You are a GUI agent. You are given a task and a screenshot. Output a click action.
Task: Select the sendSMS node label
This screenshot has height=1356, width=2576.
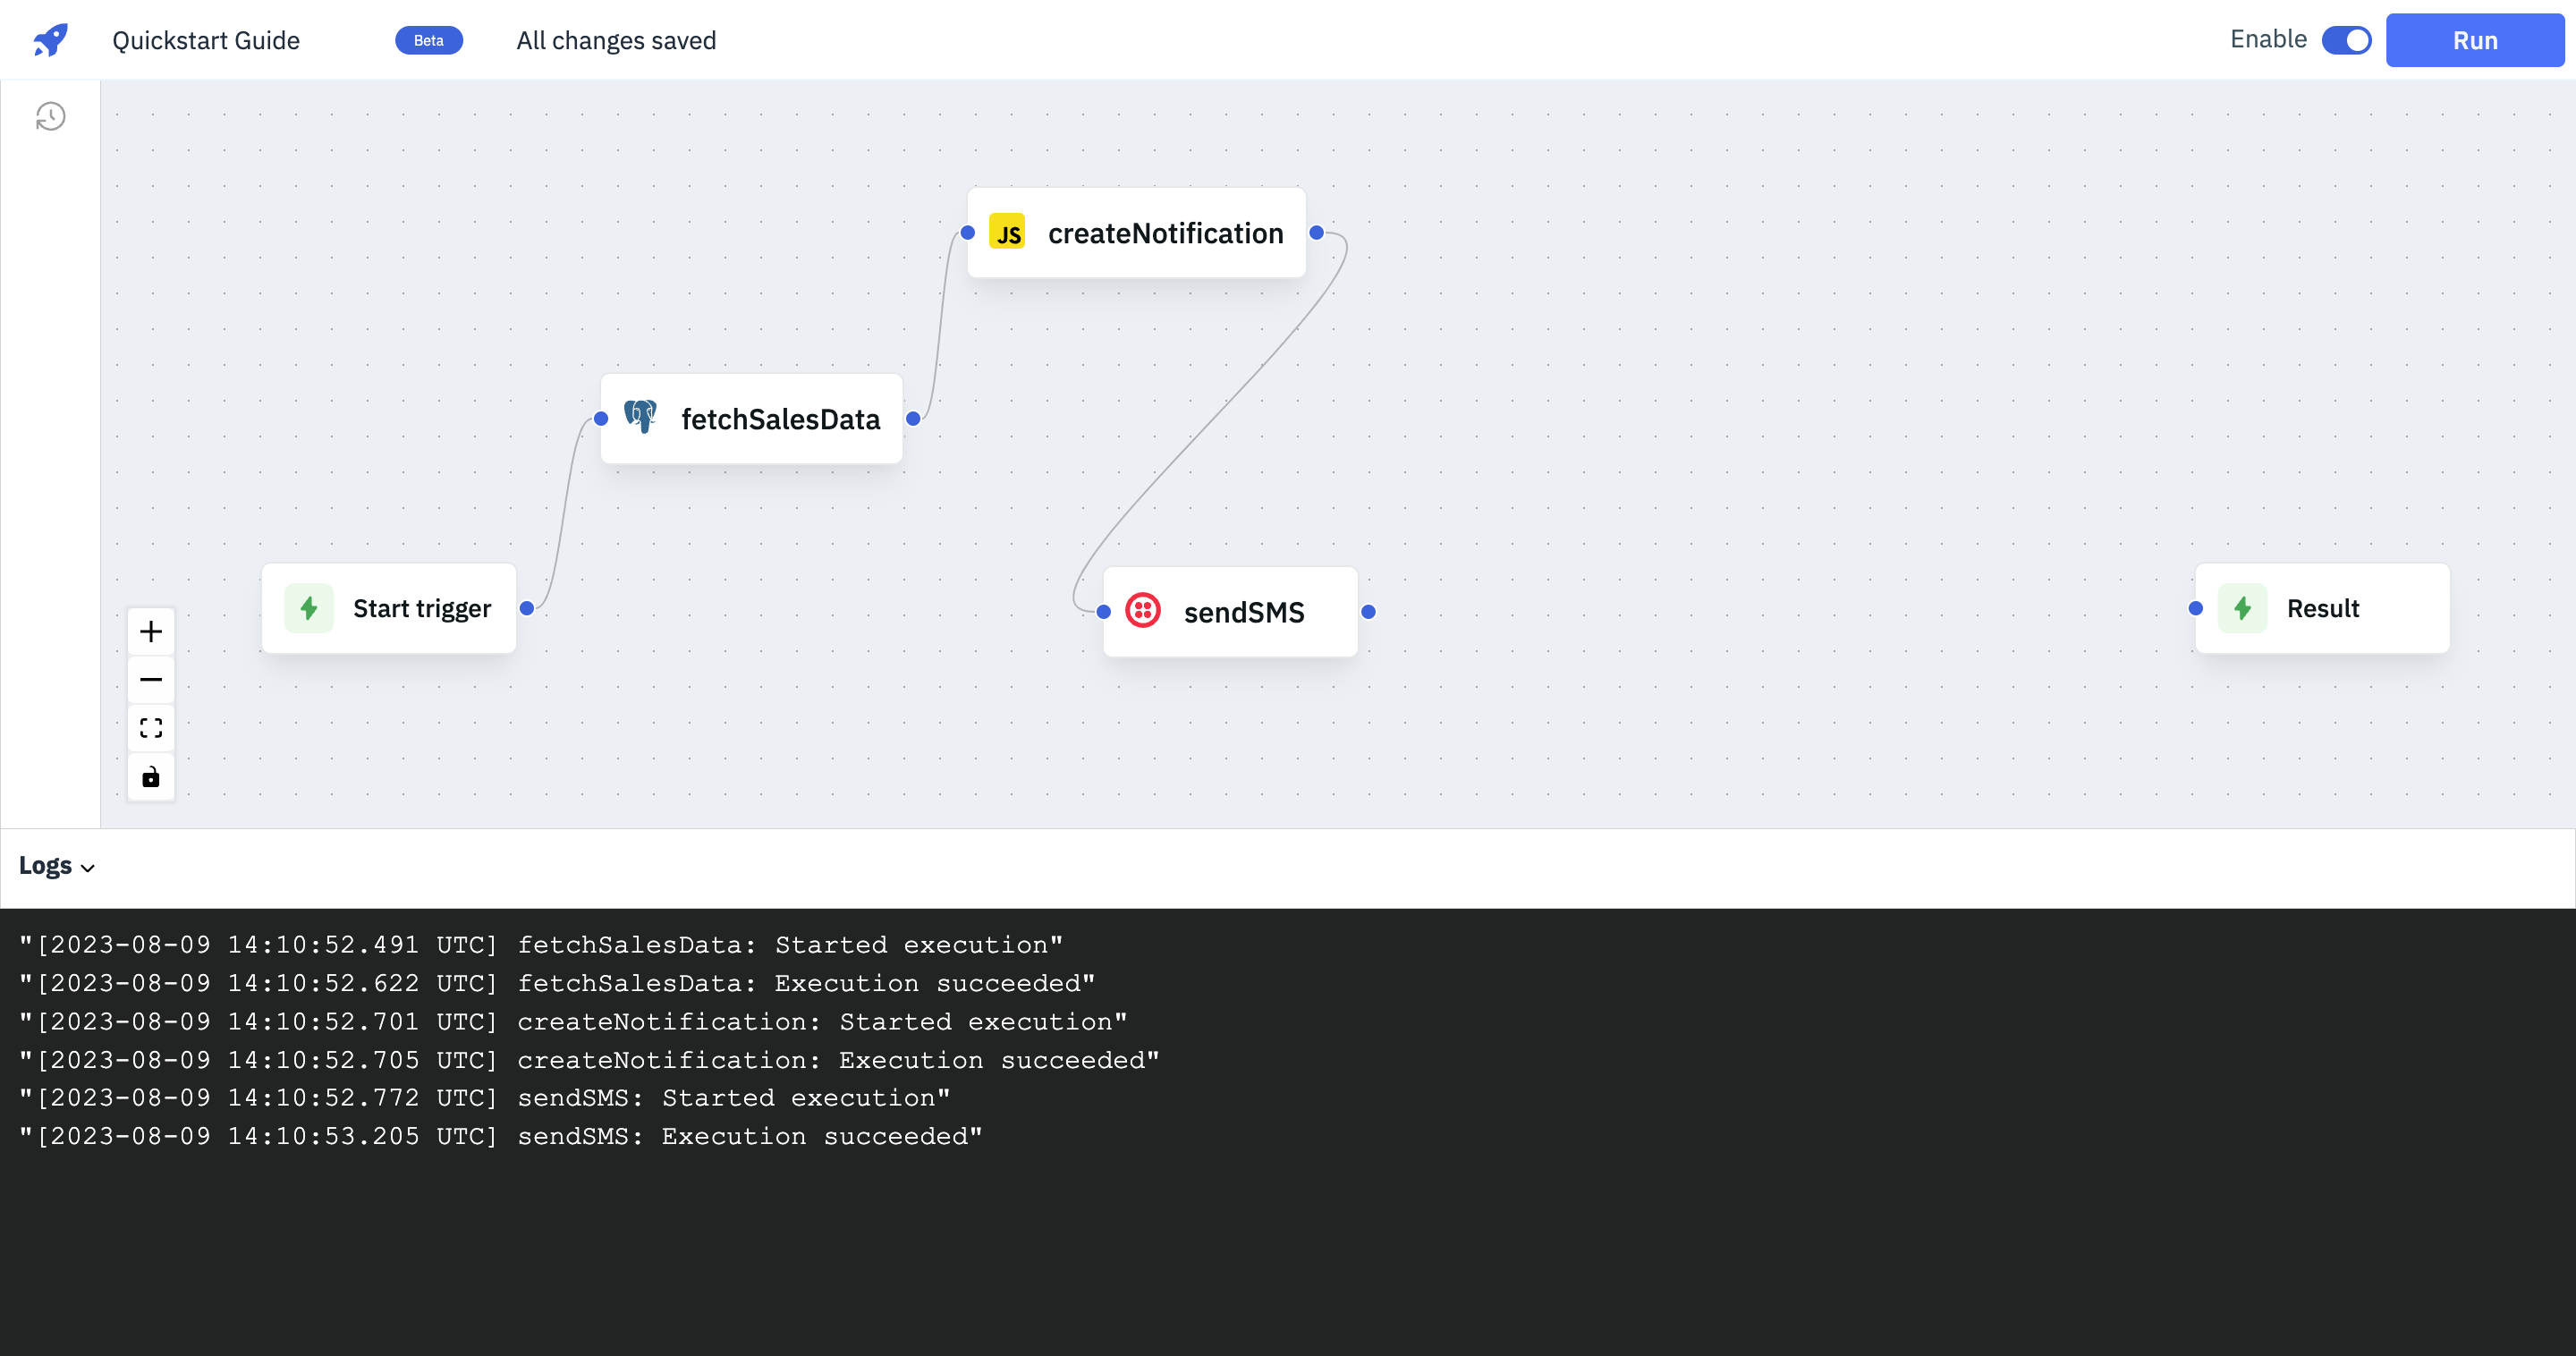coord(1244,612)
